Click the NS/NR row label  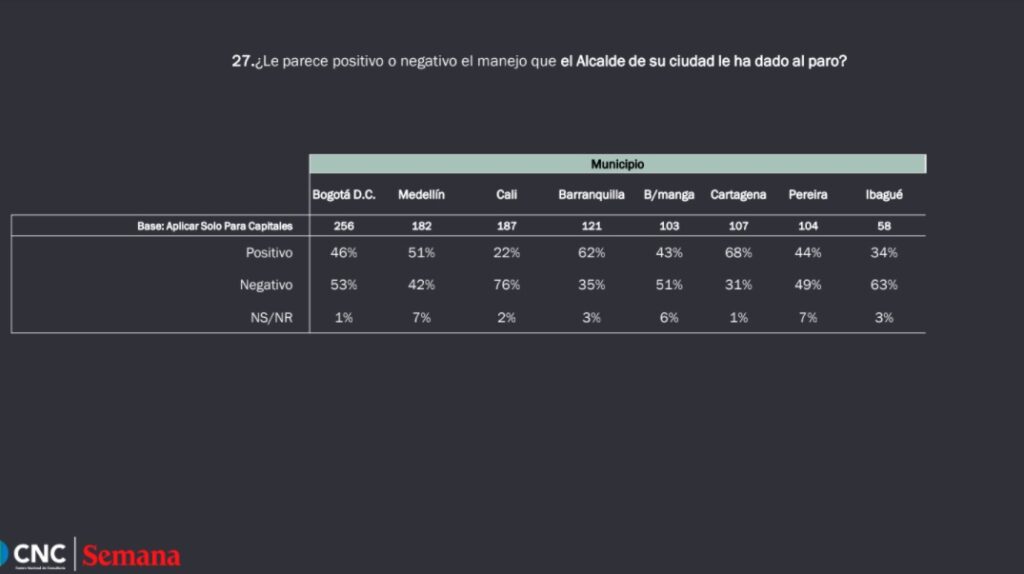click(x=271, y=317)
